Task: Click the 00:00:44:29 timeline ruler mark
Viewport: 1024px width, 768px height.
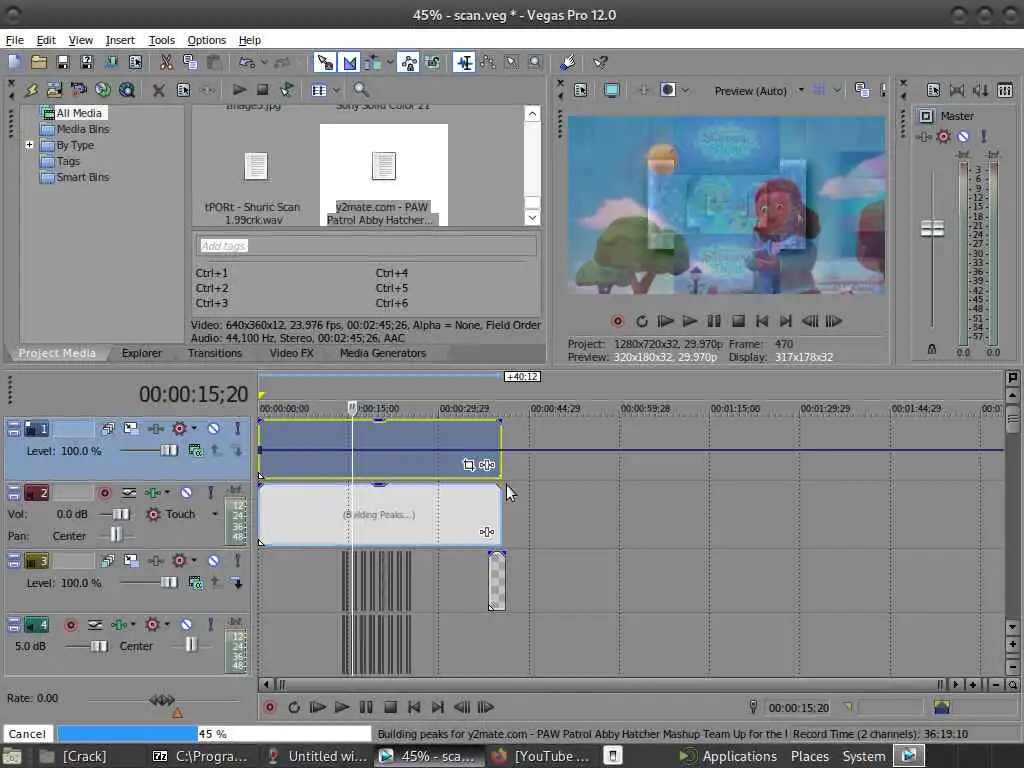Action: [555, 408]
